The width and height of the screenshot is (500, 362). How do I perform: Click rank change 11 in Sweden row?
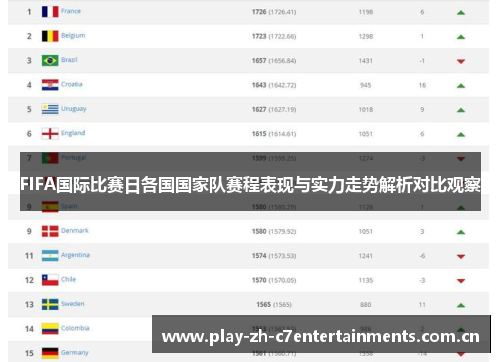point(422,305)
